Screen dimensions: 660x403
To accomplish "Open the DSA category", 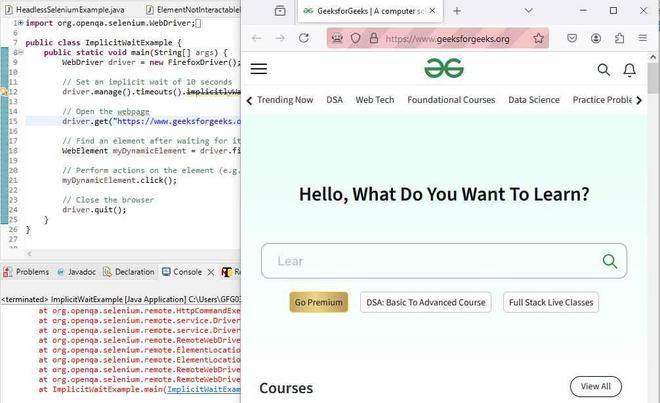I will pos(334,100).
